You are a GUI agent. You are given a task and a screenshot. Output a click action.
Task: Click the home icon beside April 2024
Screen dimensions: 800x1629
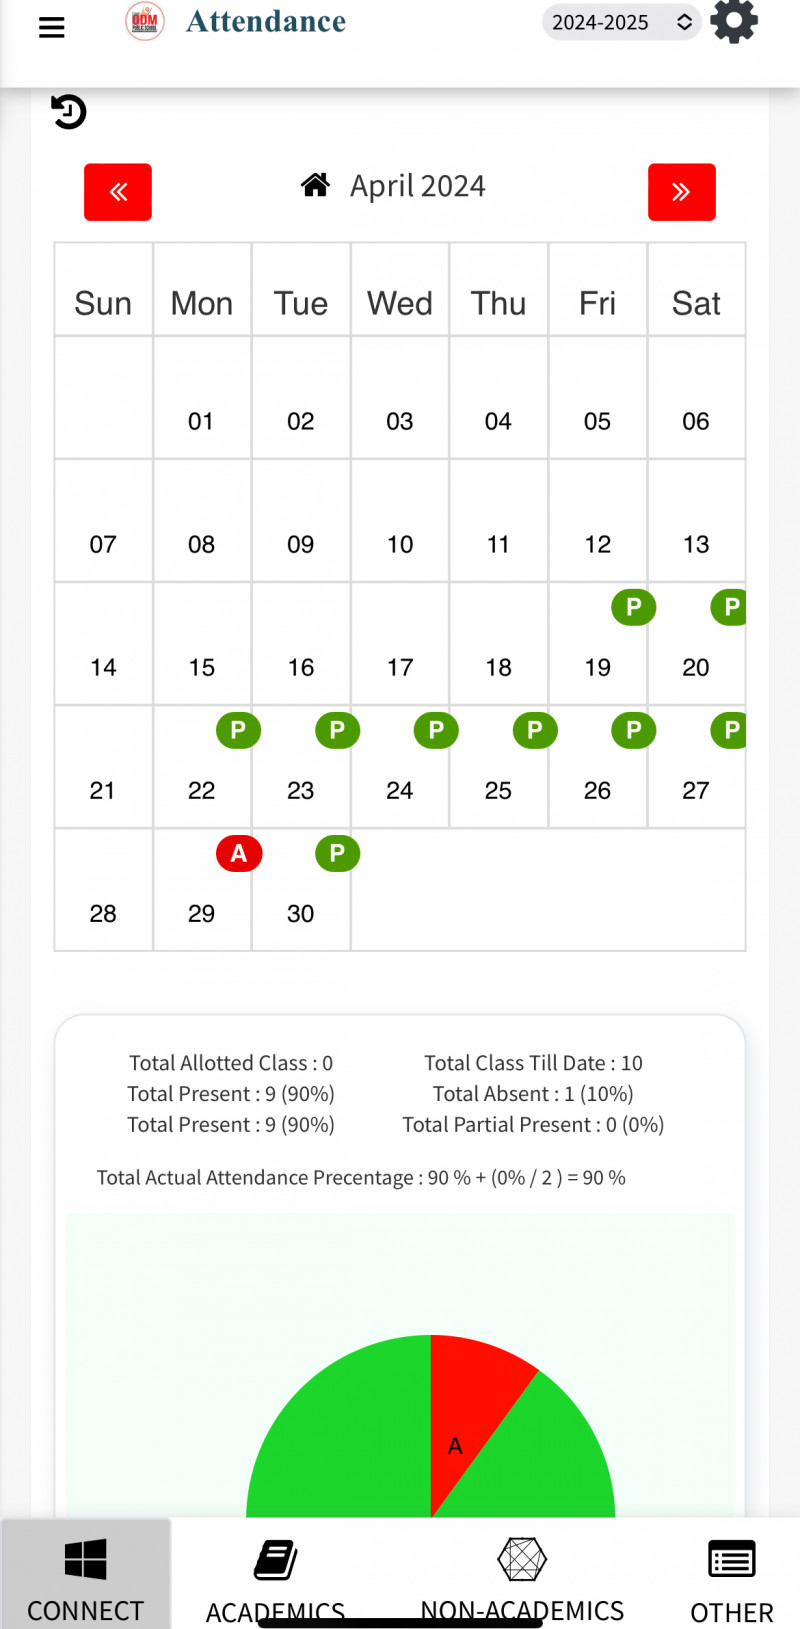click(x=316, y=185)
